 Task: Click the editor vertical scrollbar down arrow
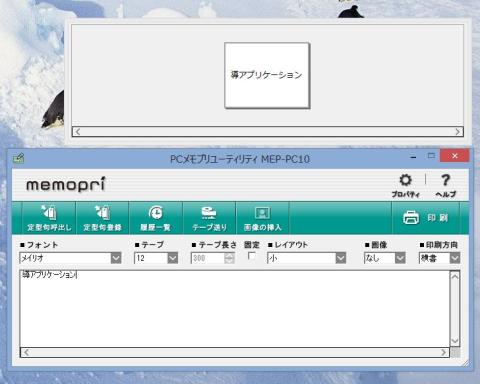(x=455, y=341)
